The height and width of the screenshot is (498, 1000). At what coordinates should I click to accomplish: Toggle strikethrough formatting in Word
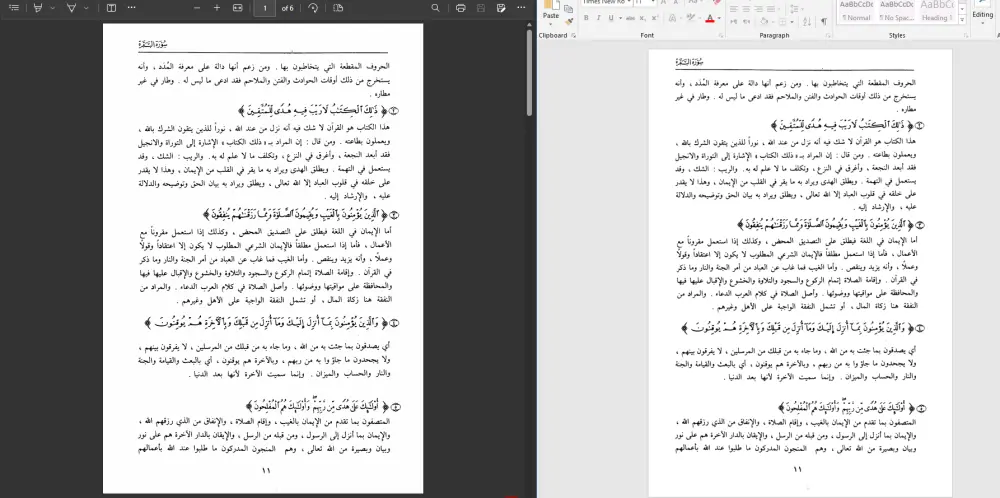click(630, 18)
